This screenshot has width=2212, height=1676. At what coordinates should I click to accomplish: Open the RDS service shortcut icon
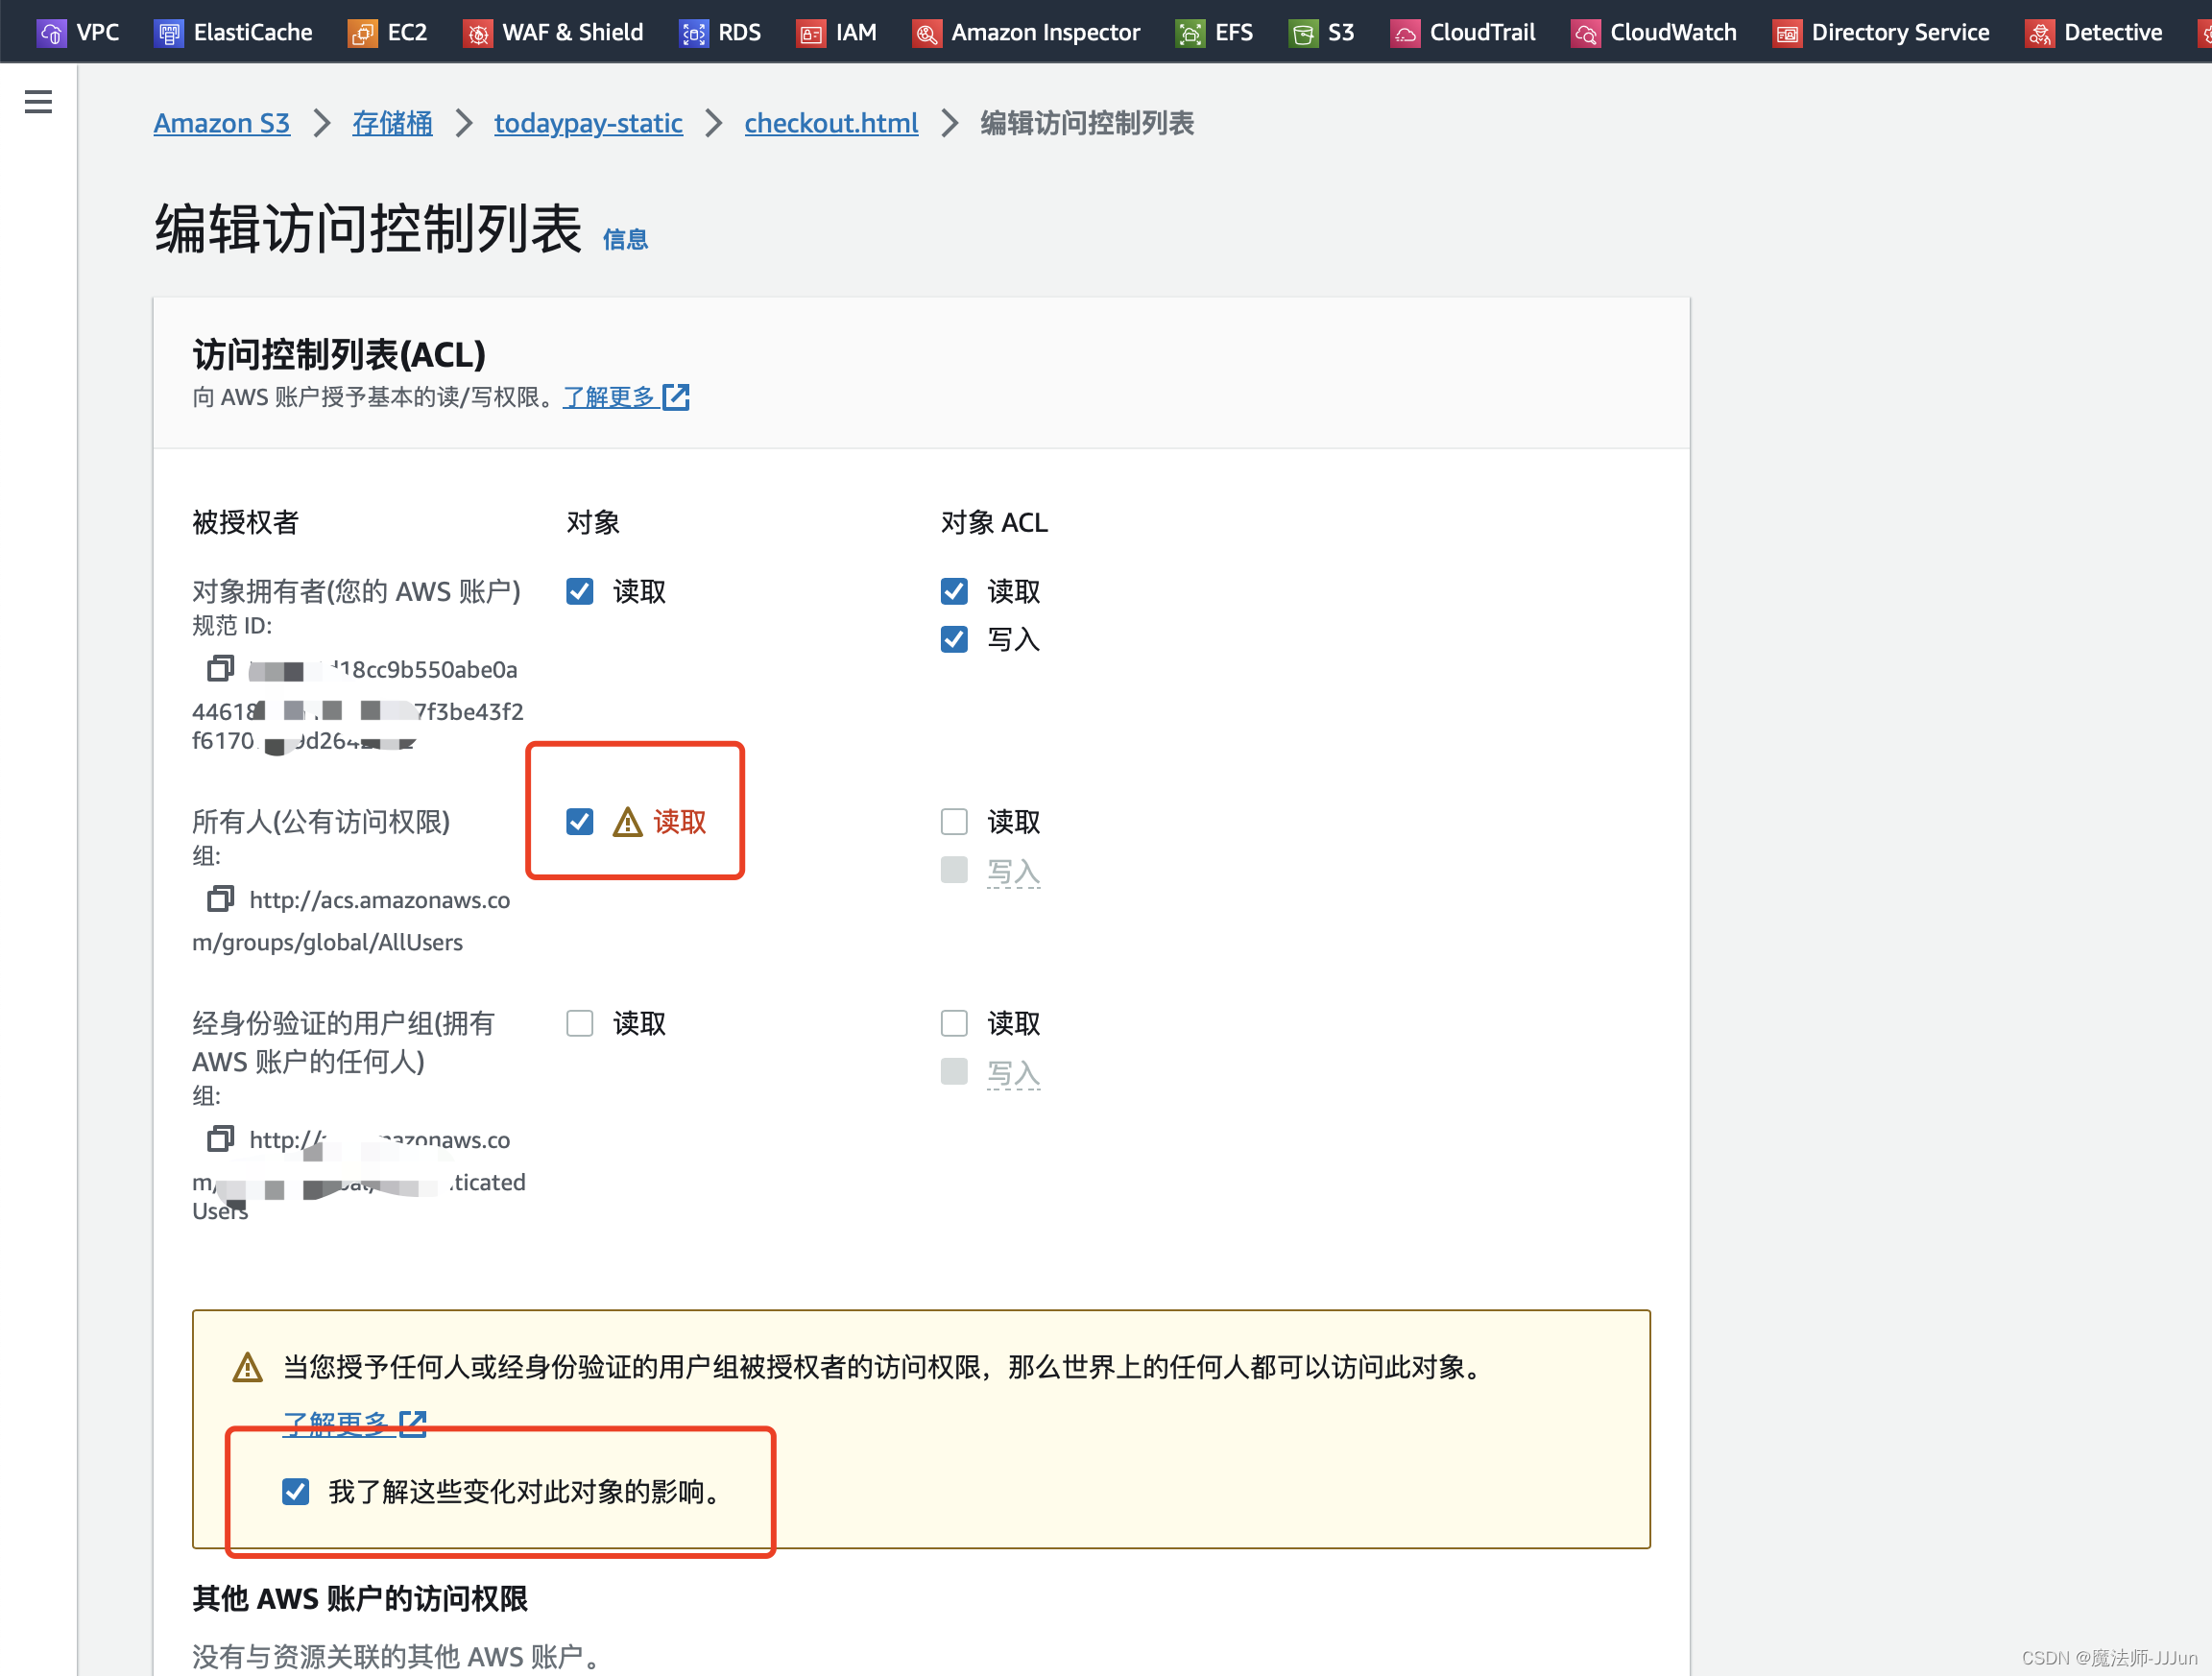tap(693, 33)
